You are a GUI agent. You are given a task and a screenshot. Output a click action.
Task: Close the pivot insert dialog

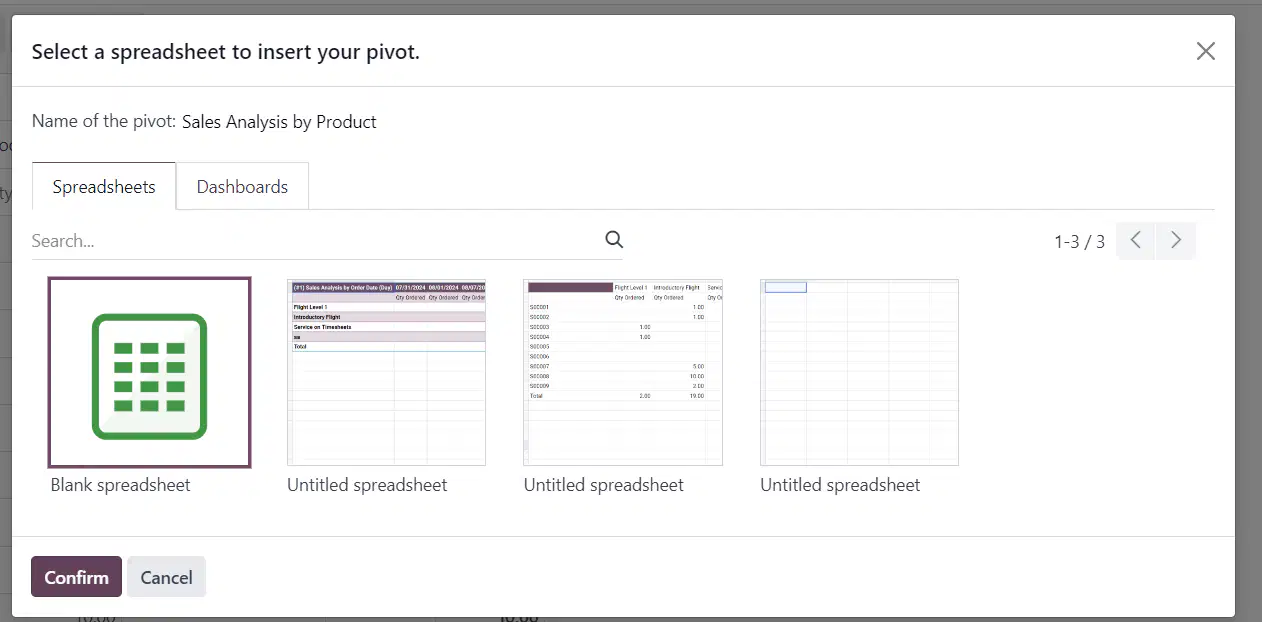[1206, 52]
